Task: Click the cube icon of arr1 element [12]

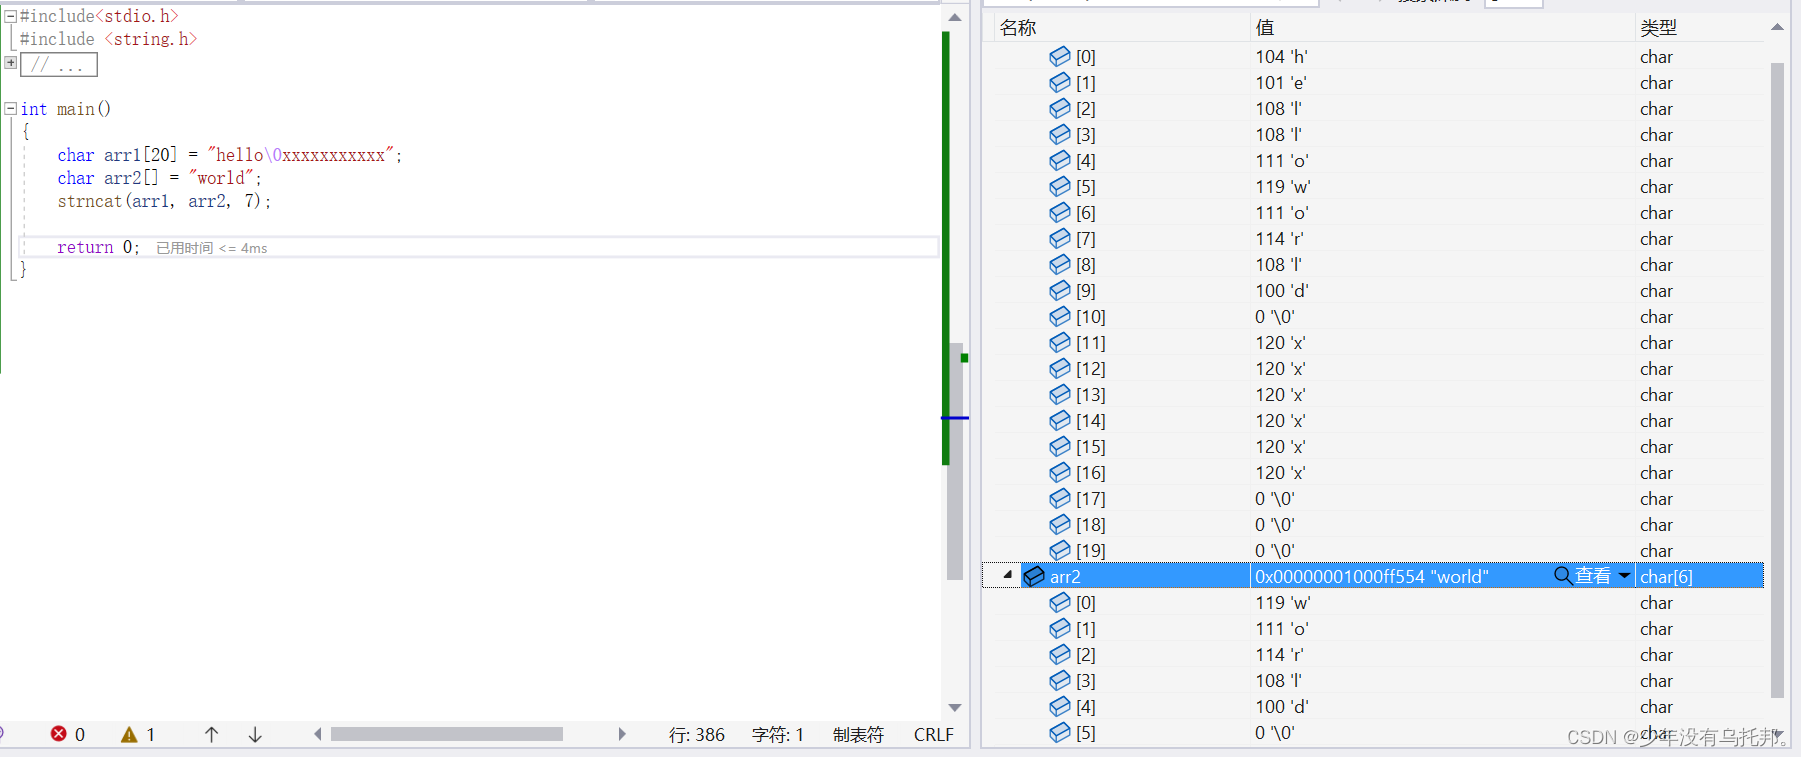Action: pos(1060,368)
